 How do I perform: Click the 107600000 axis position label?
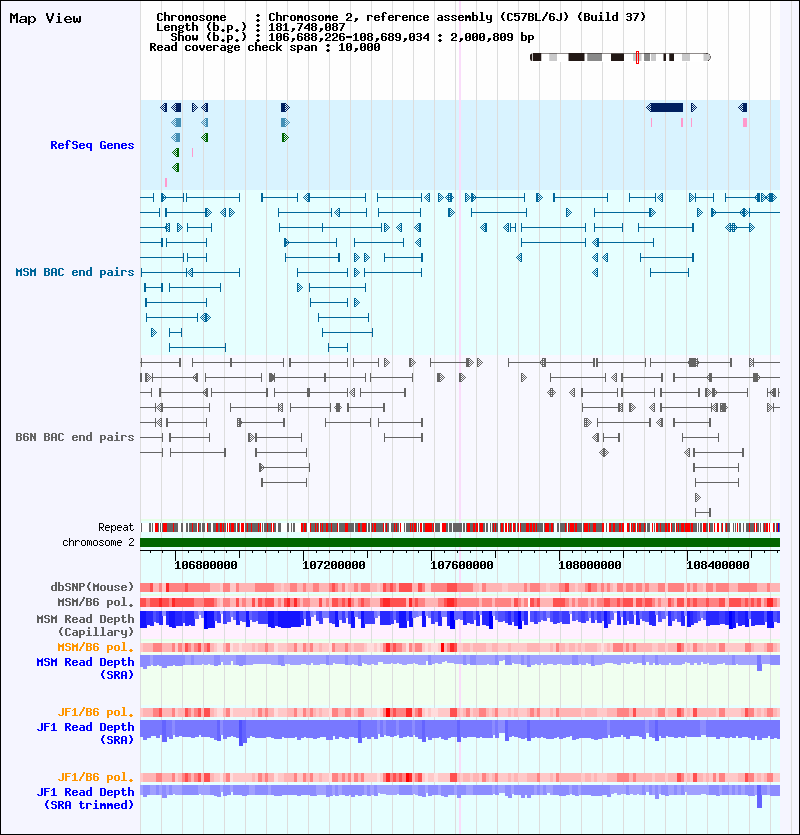(462, 566)
